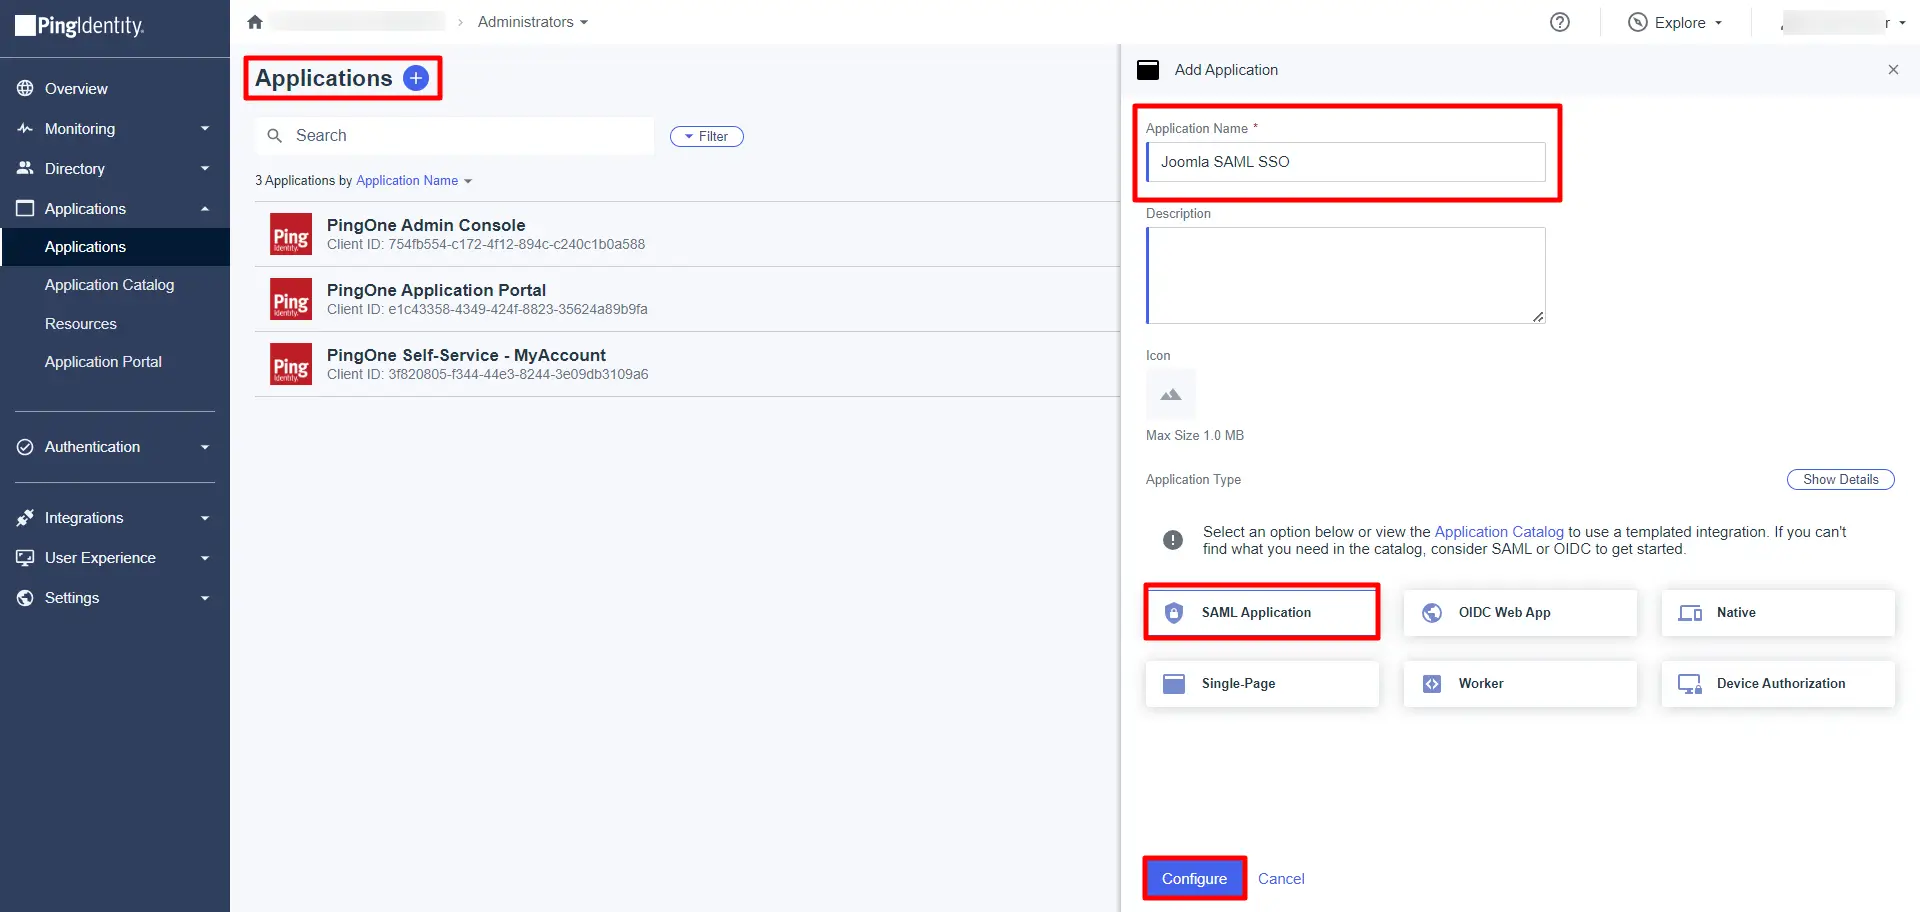Click the Applications window icon in sidebar
Image resolution: width=1920 pixels, height=912 pixels.
(25, 208)
